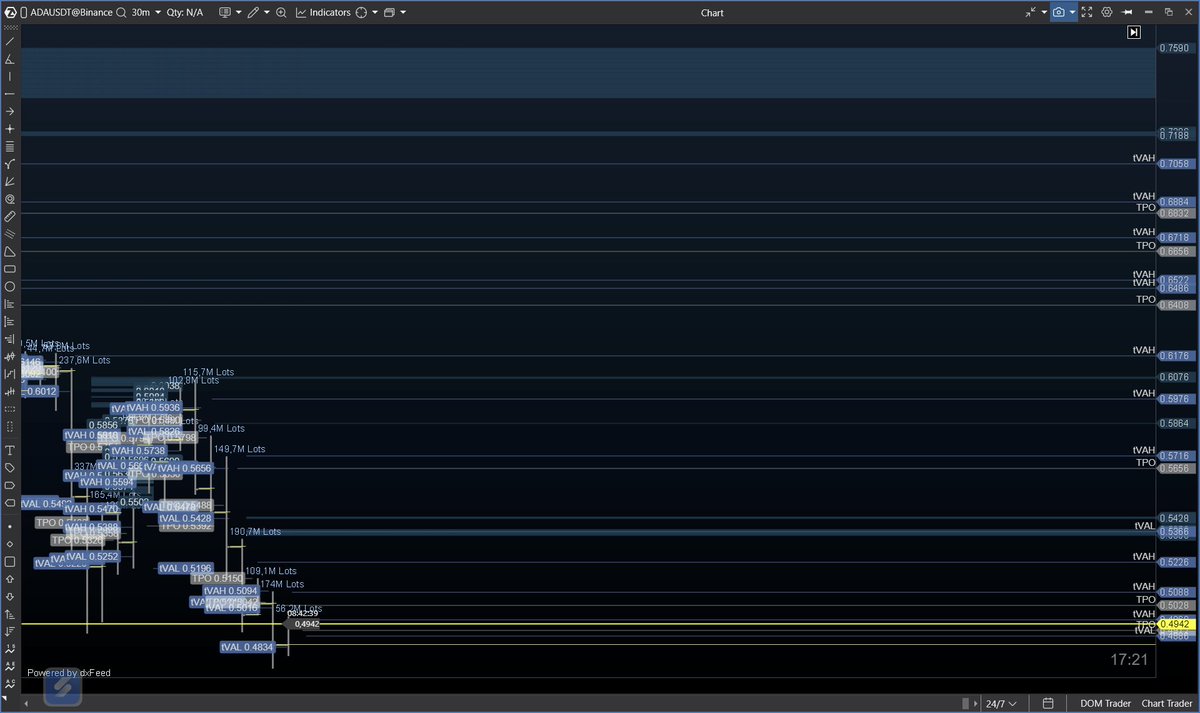The image size is (1200, 713).
Task: Click the ADAUSDT@Binance symbol field
Action: point(72,13)
